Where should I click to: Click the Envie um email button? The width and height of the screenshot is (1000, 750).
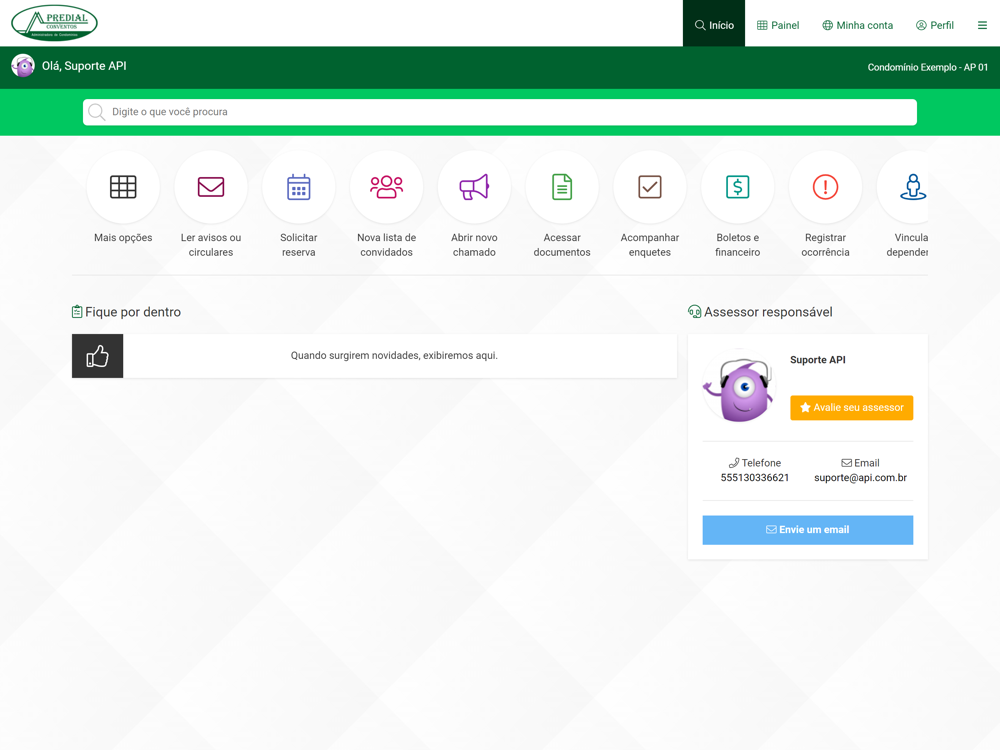807,530
